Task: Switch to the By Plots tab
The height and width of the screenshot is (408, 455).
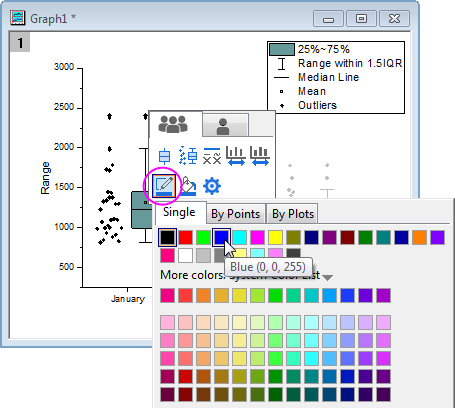Action: coord(293,214)
